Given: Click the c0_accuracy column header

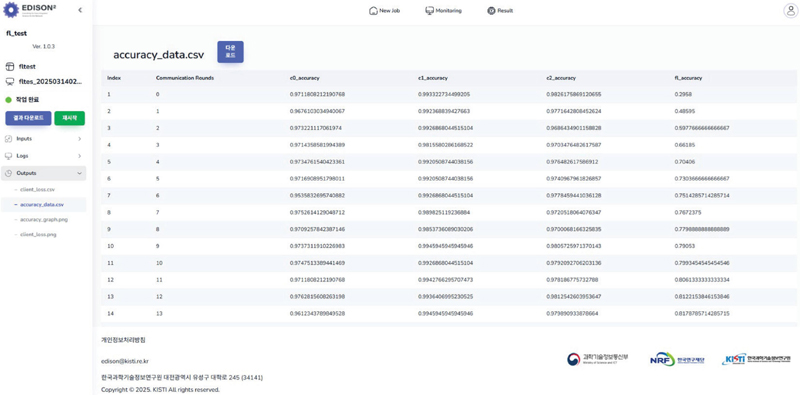Looking at the screenshot, I should coord(305,78).
